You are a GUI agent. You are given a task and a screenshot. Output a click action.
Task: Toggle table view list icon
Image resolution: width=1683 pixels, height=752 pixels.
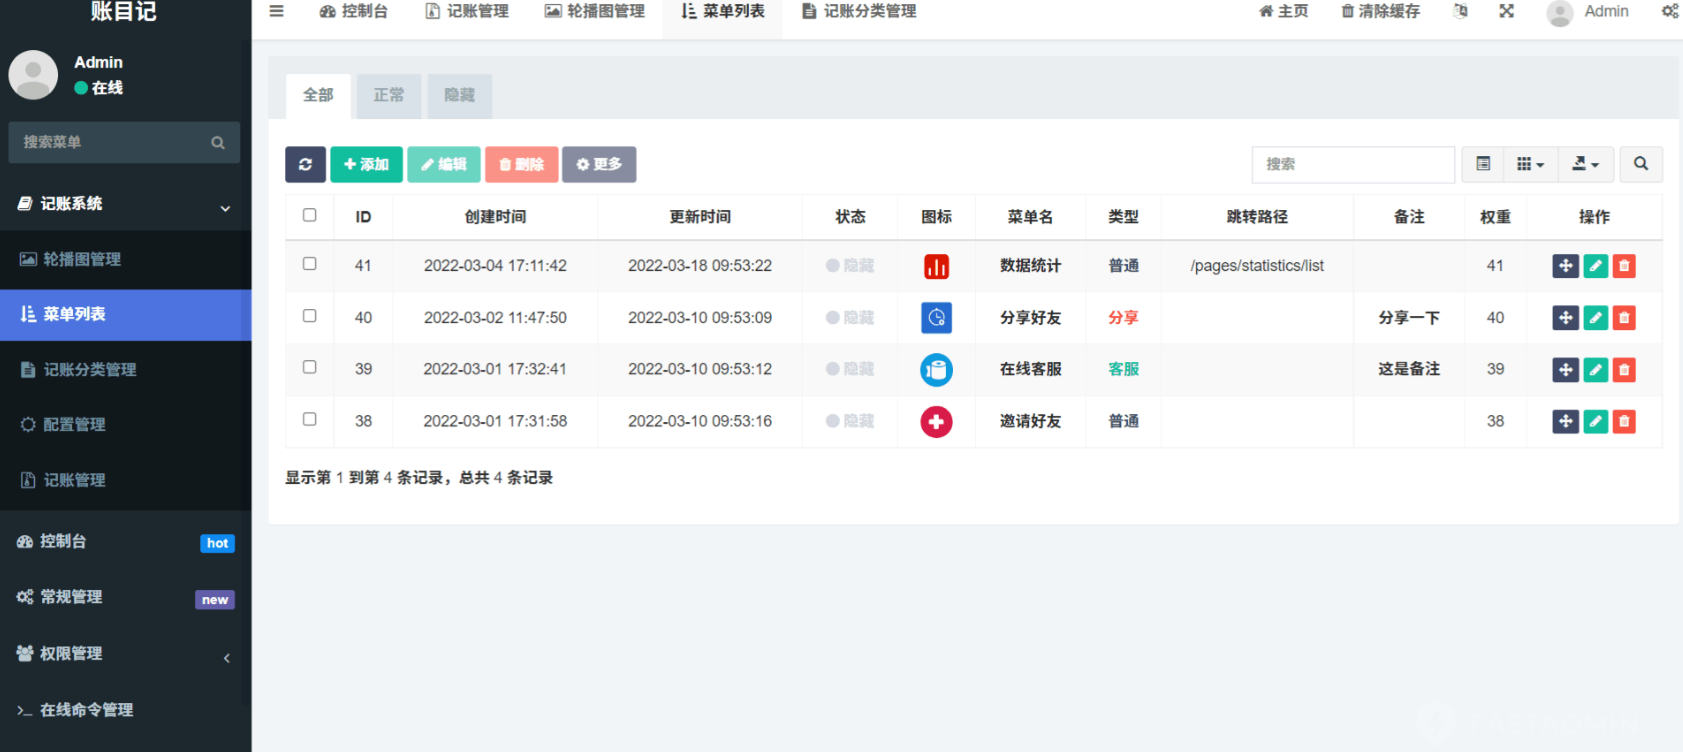pos(1483,164)
